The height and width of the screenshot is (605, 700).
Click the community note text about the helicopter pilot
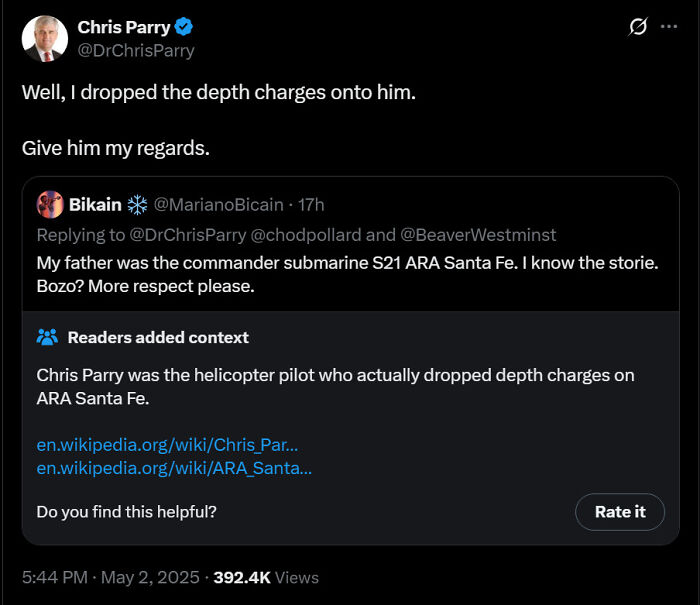tap(335, 386)
